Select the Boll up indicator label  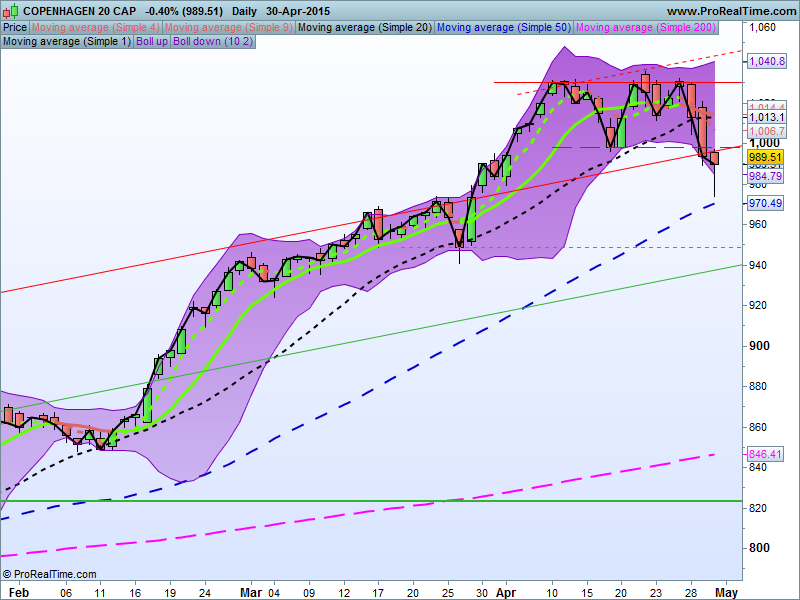(x=152, y=41)
